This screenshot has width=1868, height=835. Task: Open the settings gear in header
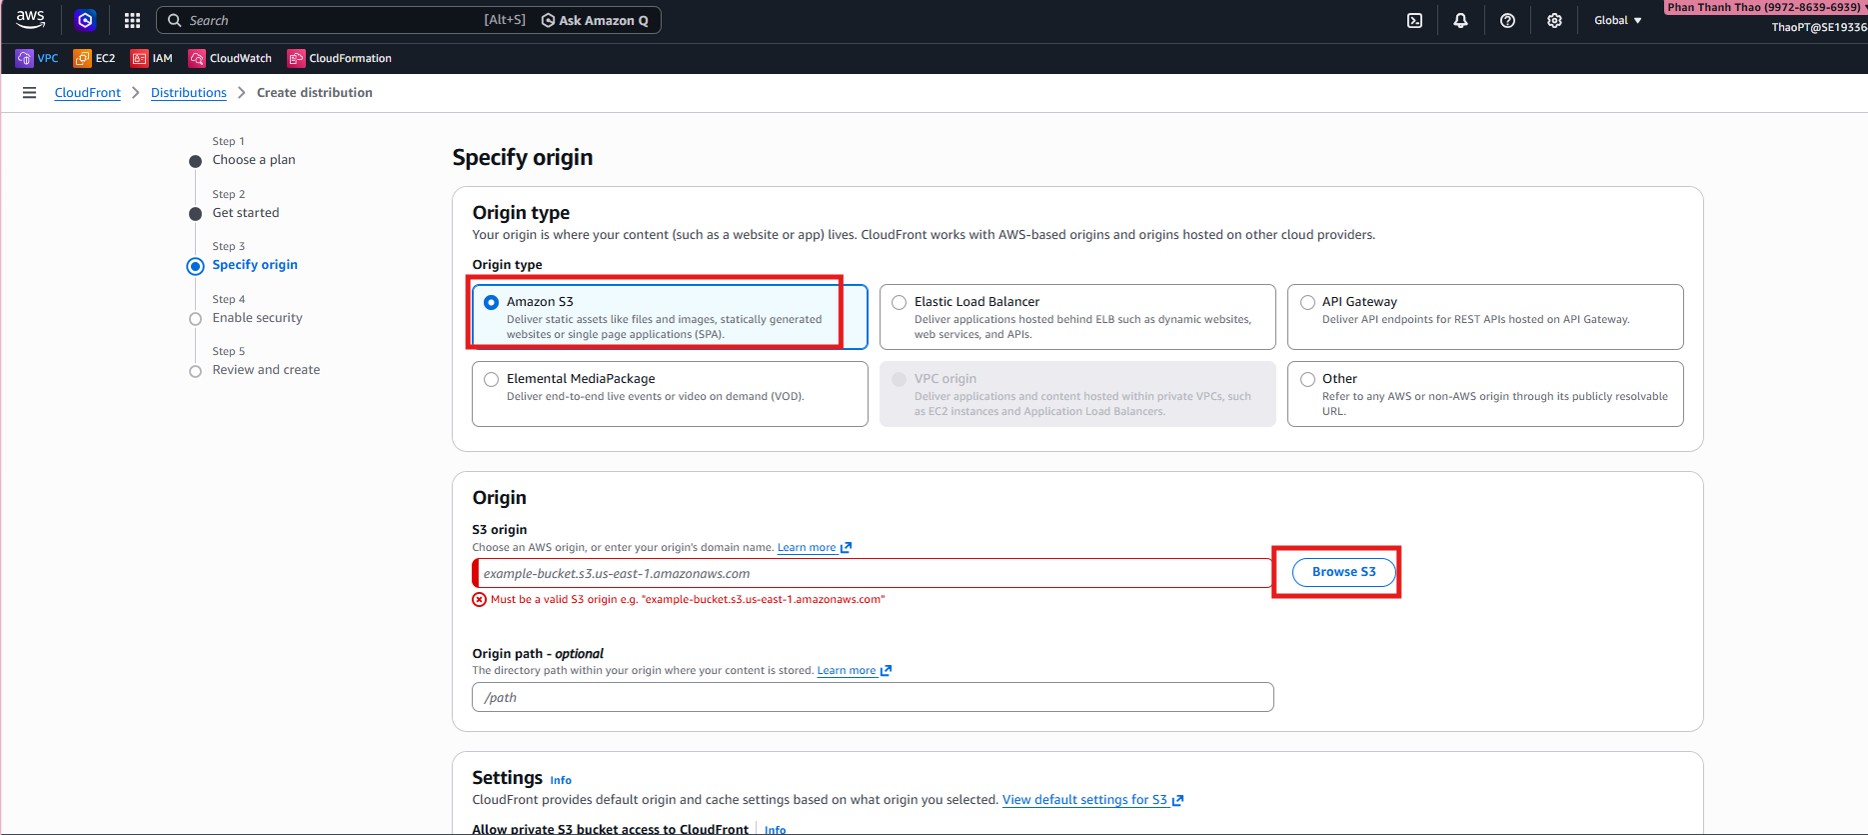pos(1554,20)
